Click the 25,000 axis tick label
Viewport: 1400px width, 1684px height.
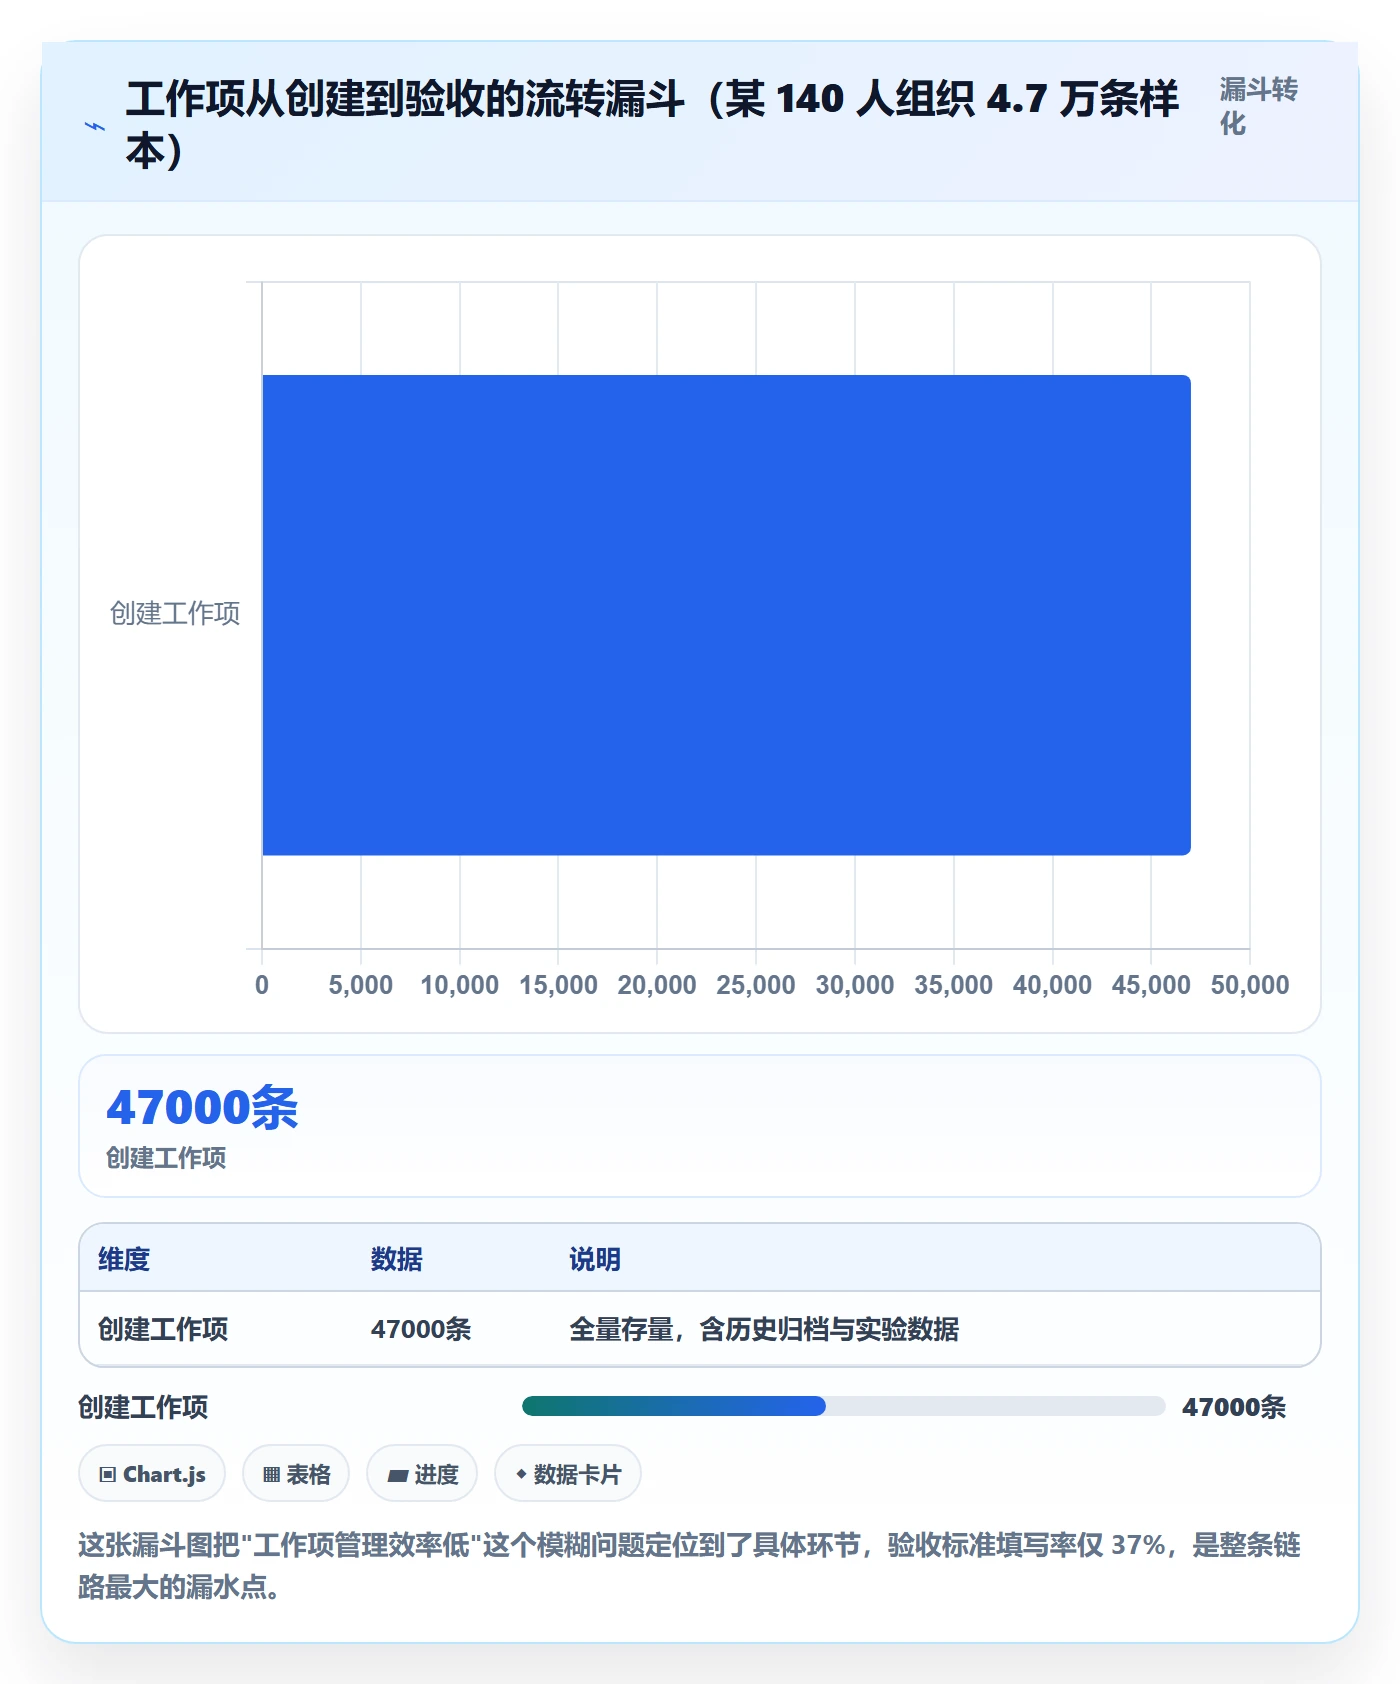coord(756,985)
